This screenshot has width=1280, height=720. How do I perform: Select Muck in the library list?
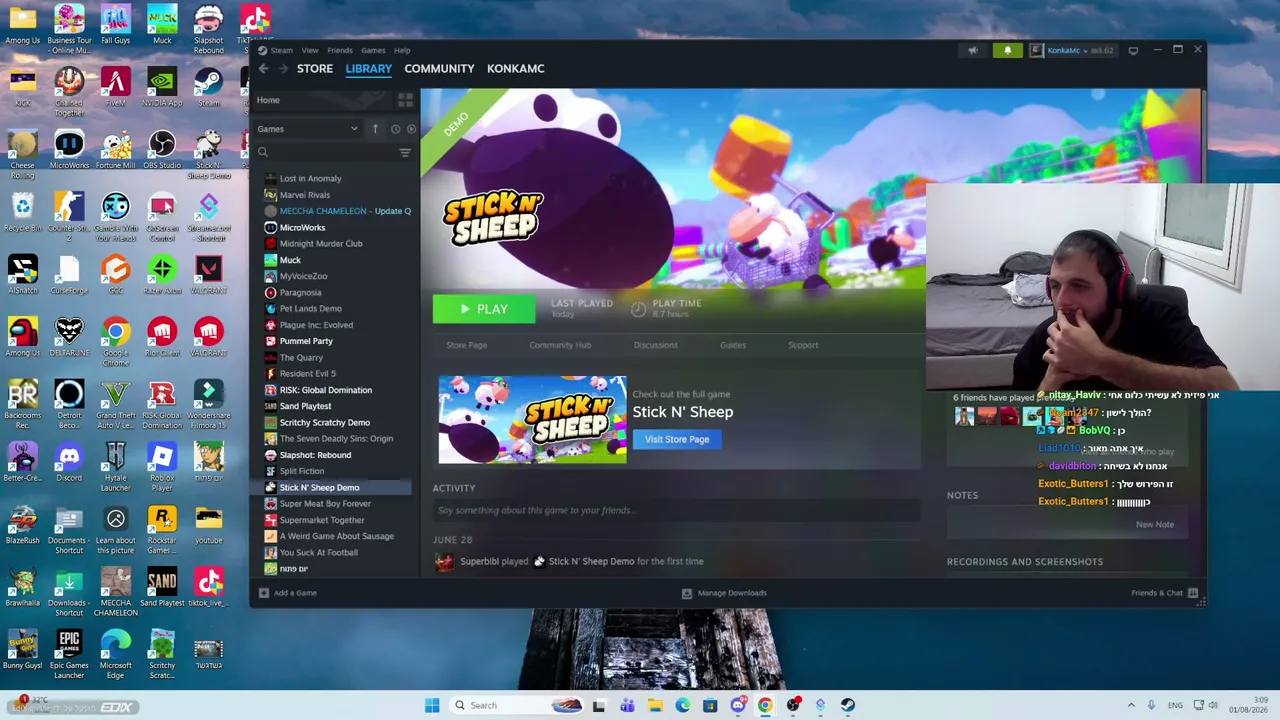click(x=289, y=260)
